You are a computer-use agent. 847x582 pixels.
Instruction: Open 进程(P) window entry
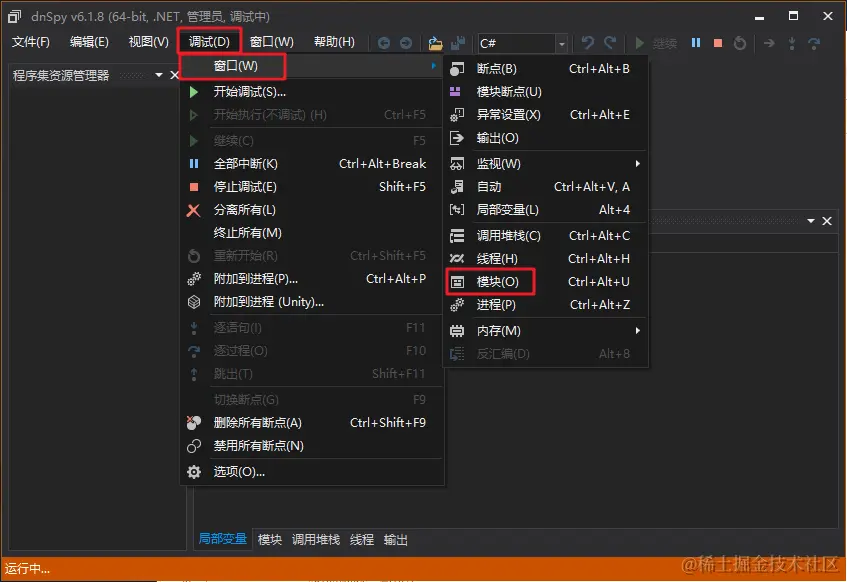pos(546,305)
